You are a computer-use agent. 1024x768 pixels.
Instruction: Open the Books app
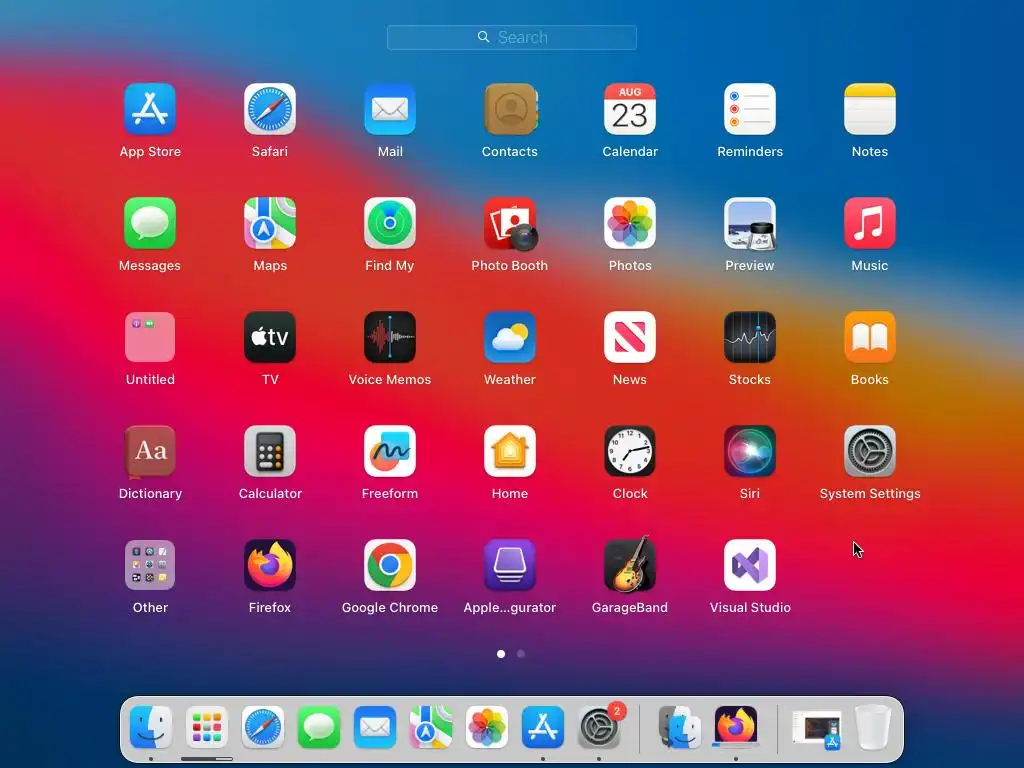point(870,337)
